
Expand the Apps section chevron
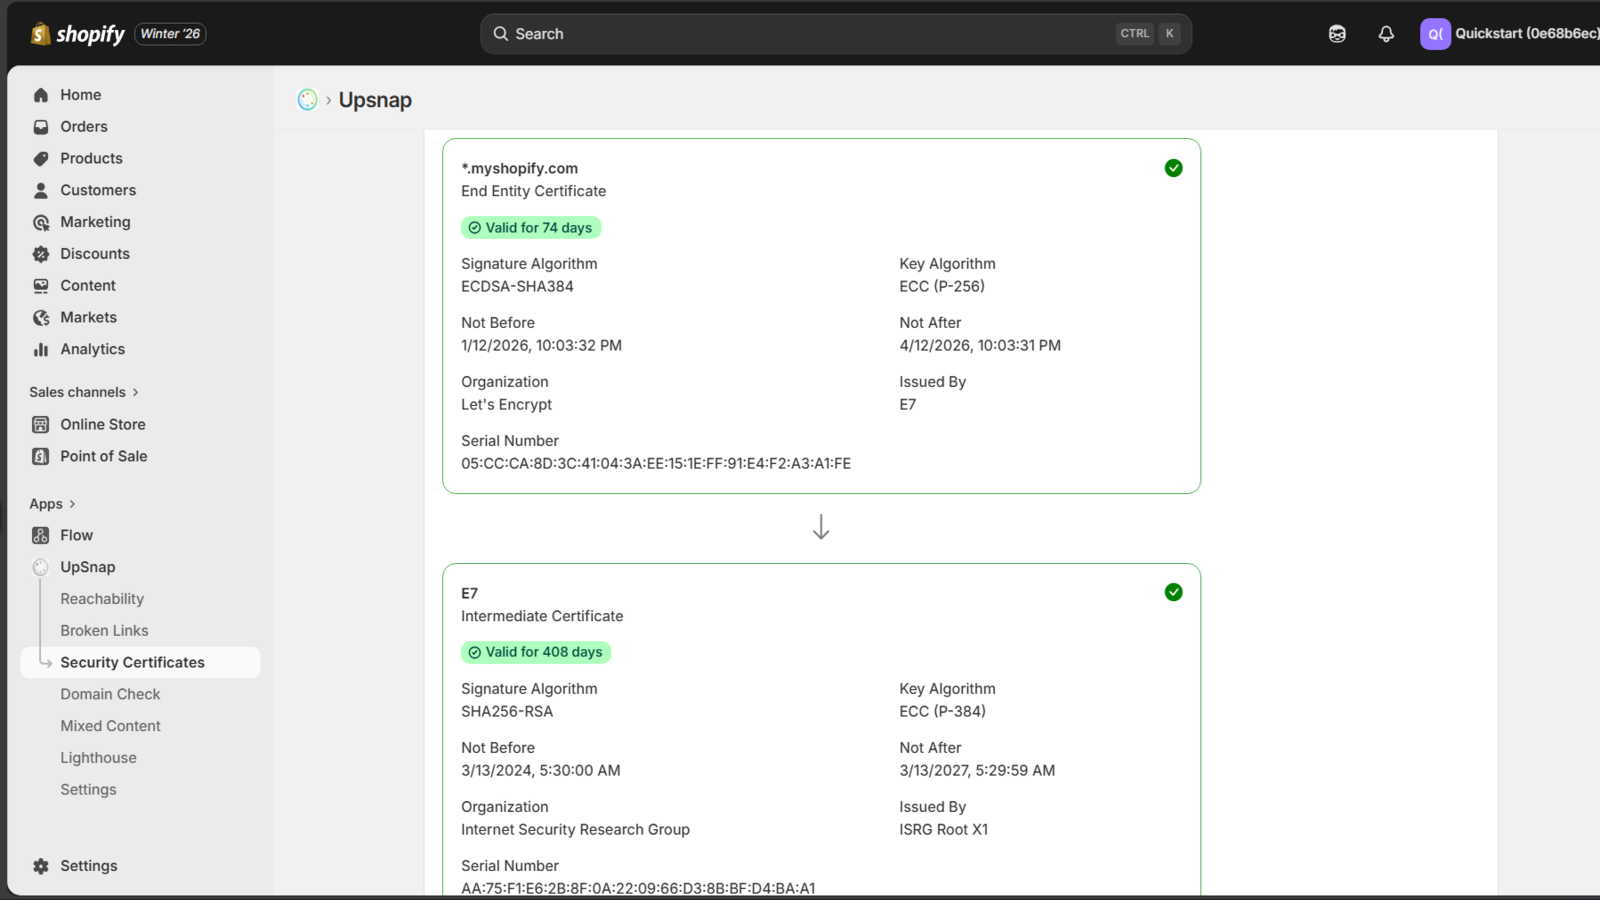pos(72,504)
